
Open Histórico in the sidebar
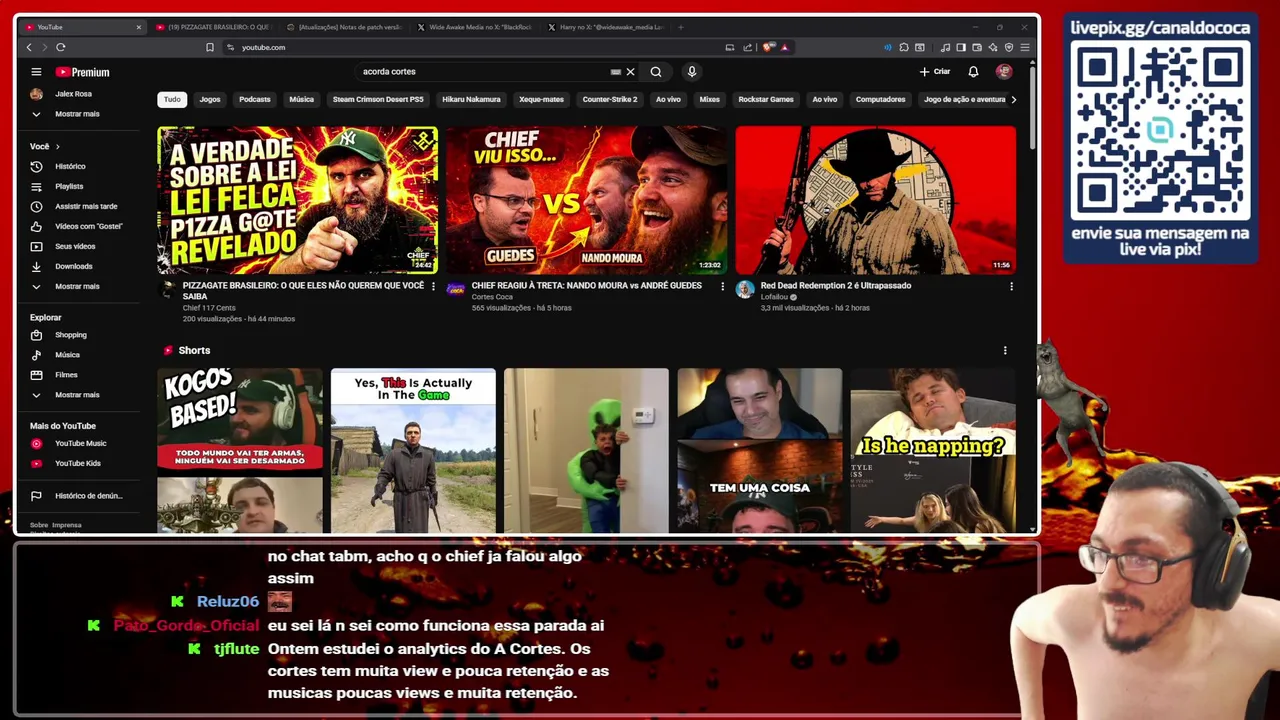pos(70,166)
